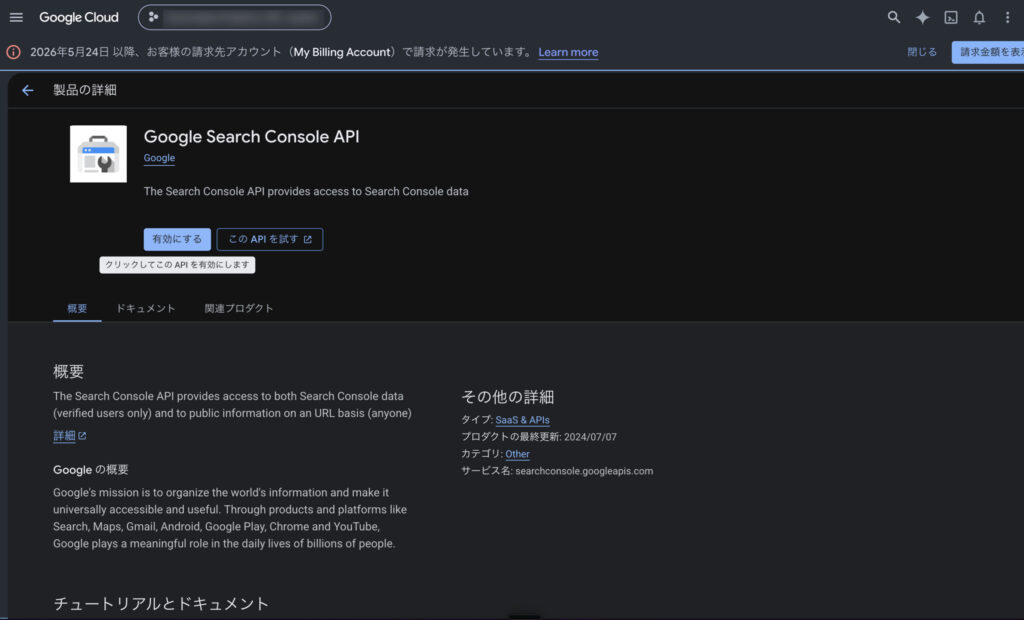1024x620 pixels.
Task: Click the Search Console API product logo
Action: (x=99, y=154)
